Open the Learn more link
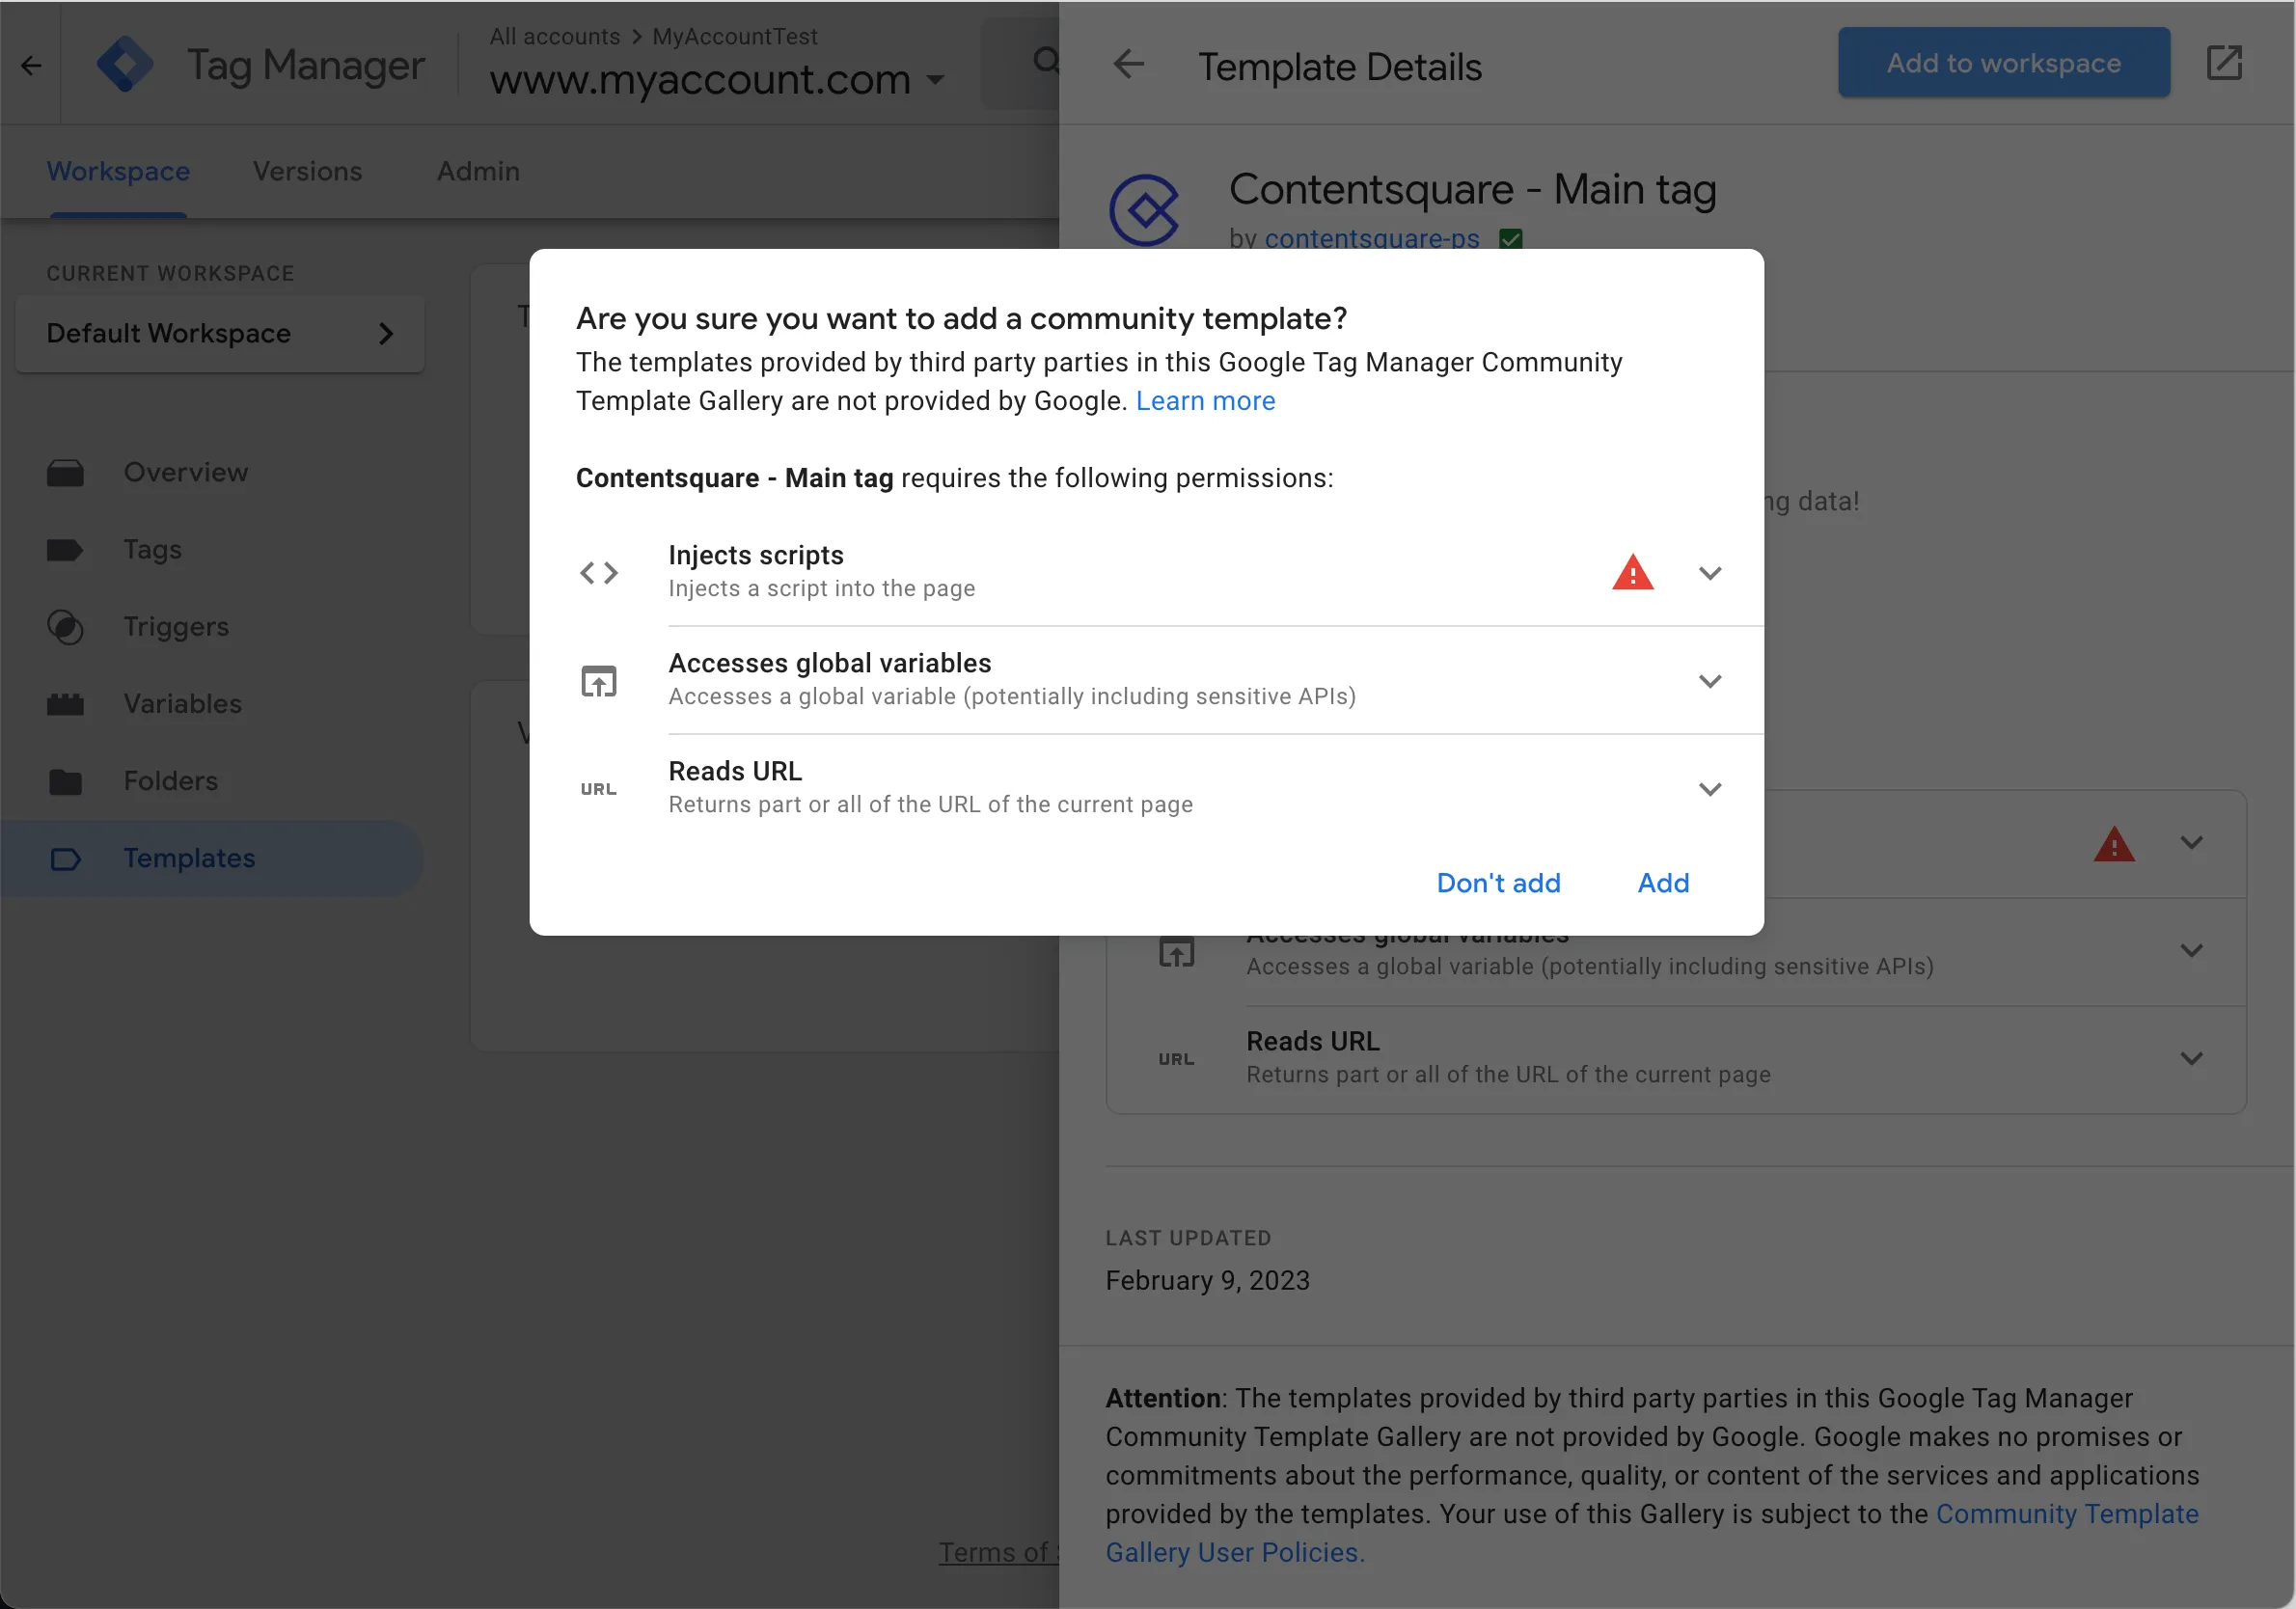The height and width of the screenshot is (1609, 2296). (x=1205, y=401)
